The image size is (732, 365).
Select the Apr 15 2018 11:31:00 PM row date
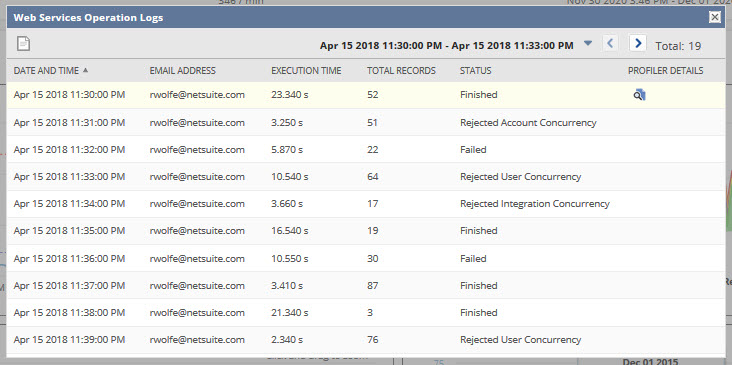point(69,123)
